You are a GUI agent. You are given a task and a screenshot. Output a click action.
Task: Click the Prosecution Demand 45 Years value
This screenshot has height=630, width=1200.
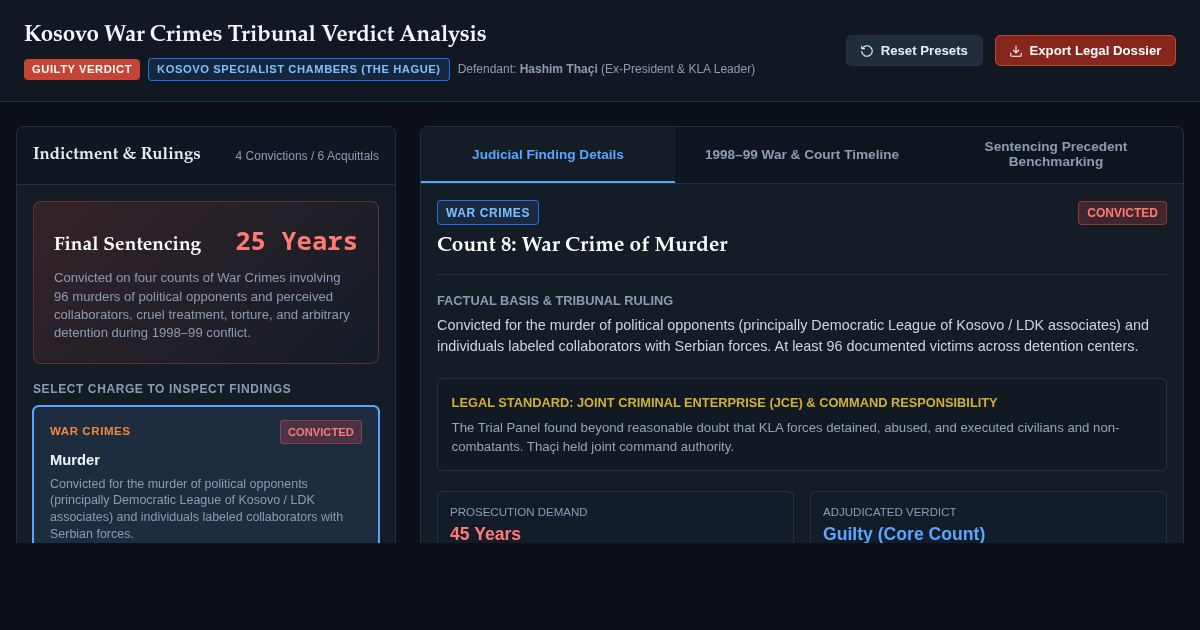coord(485,534)
